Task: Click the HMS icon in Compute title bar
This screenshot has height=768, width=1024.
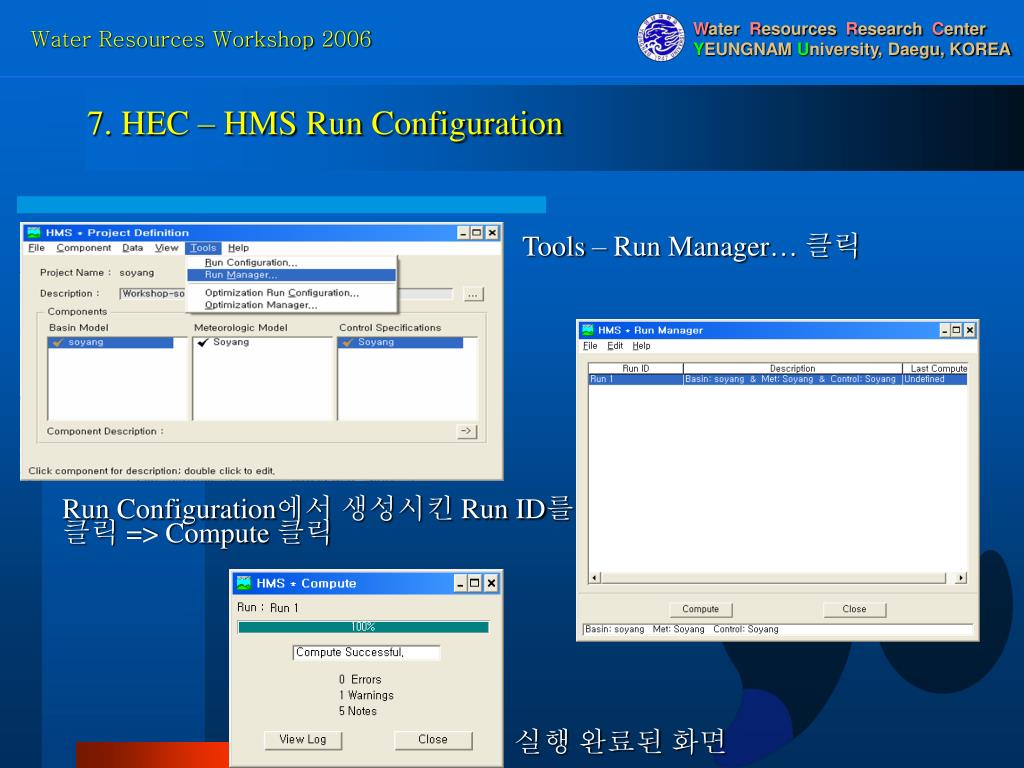Action: coord(244,583)
